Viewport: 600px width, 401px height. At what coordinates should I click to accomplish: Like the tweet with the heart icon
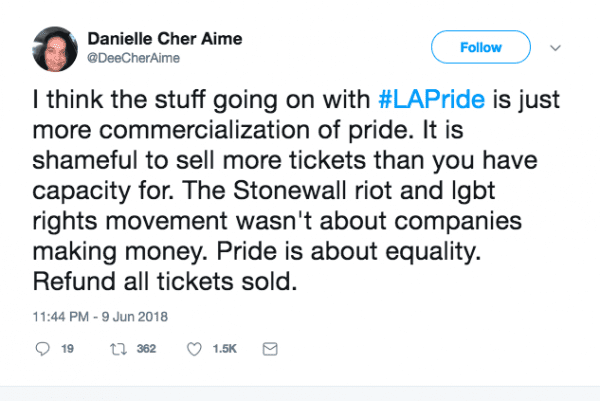(x=194, y=349)
